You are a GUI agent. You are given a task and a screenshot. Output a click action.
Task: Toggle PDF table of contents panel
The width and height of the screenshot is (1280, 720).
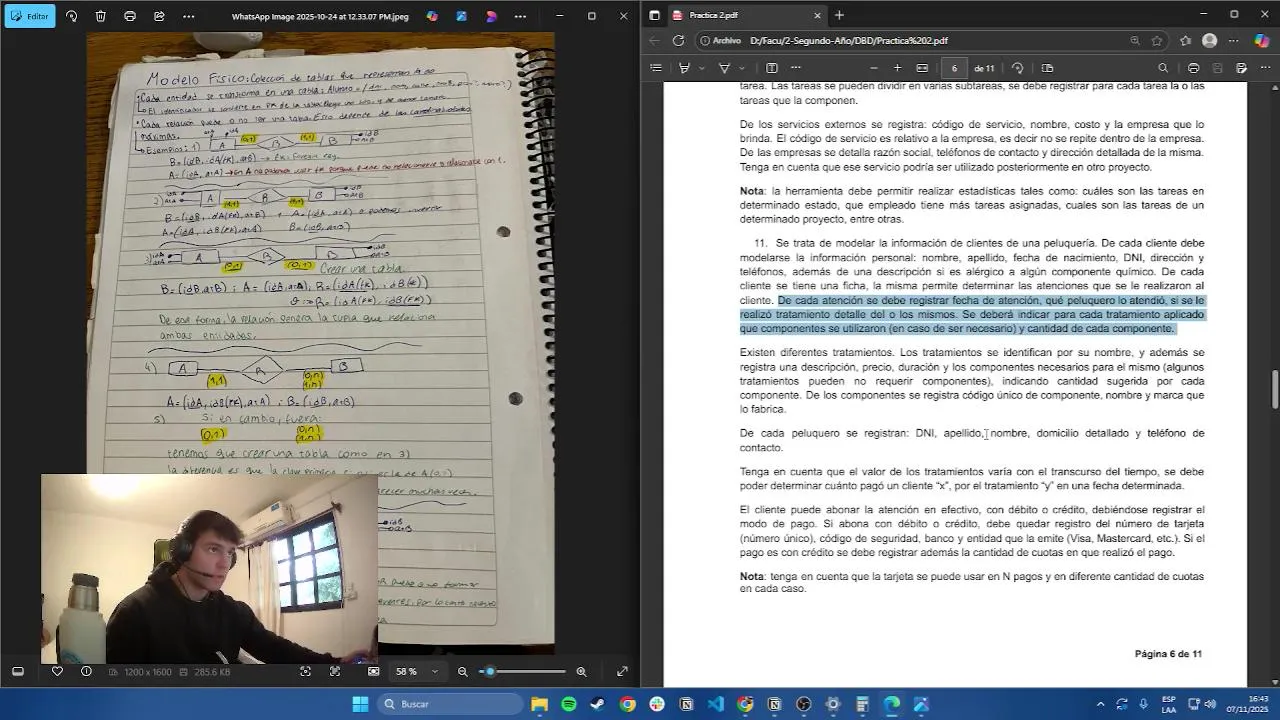coord(655,68)
